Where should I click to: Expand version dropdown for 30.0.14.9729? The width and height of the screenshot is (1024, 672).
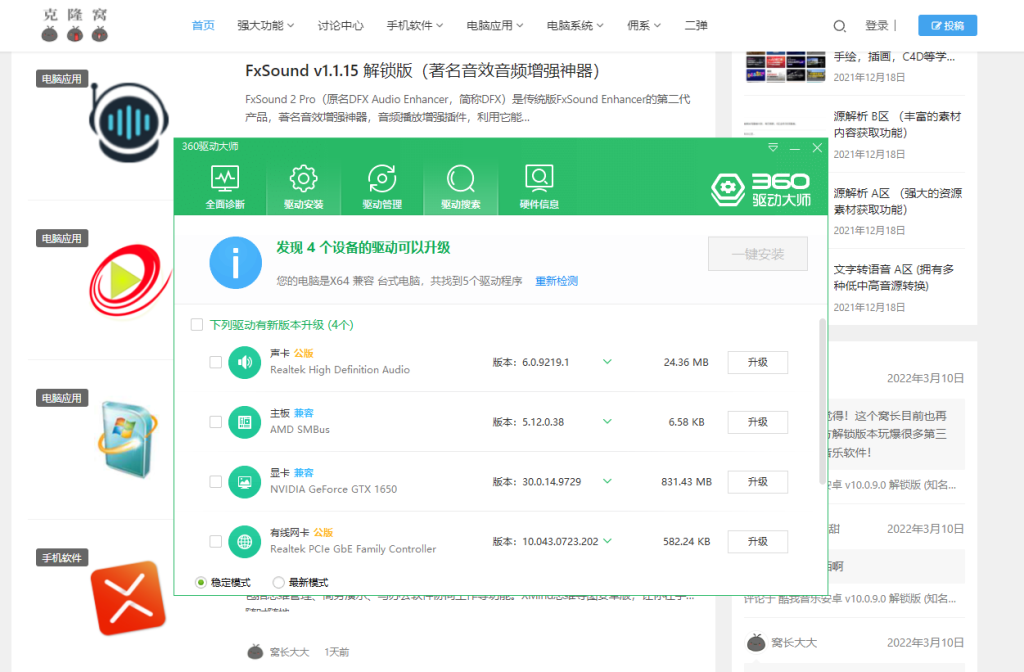[607, 481]
